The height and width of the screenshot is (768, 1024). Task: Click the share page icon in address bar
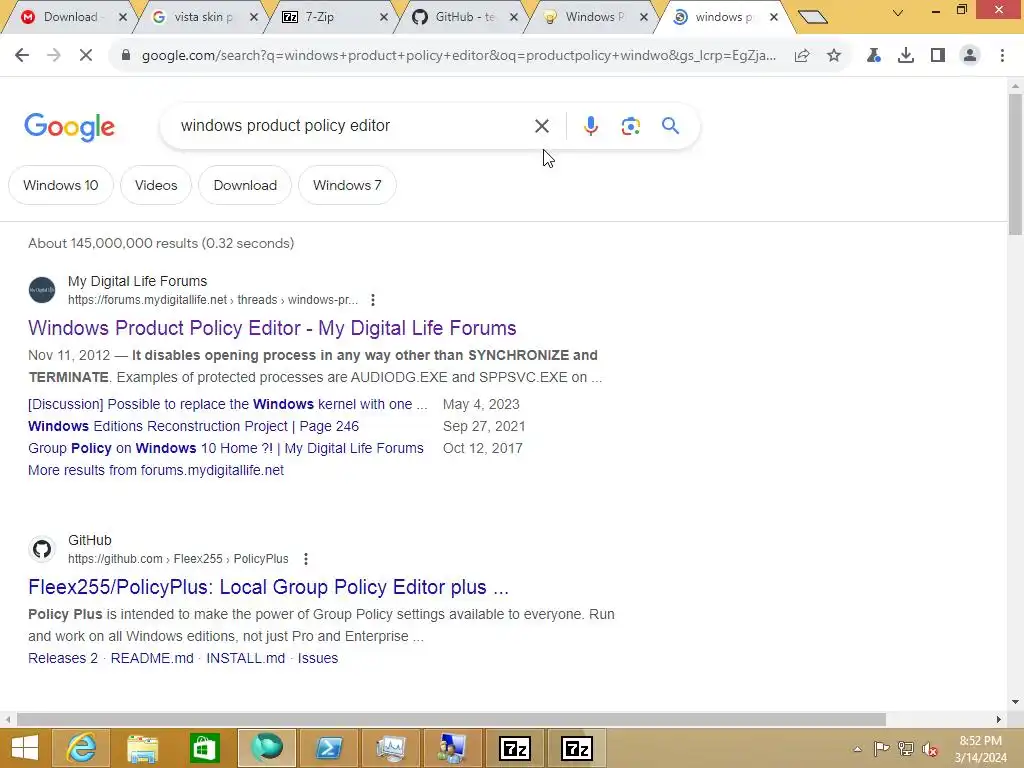click(x=802, y=56)
